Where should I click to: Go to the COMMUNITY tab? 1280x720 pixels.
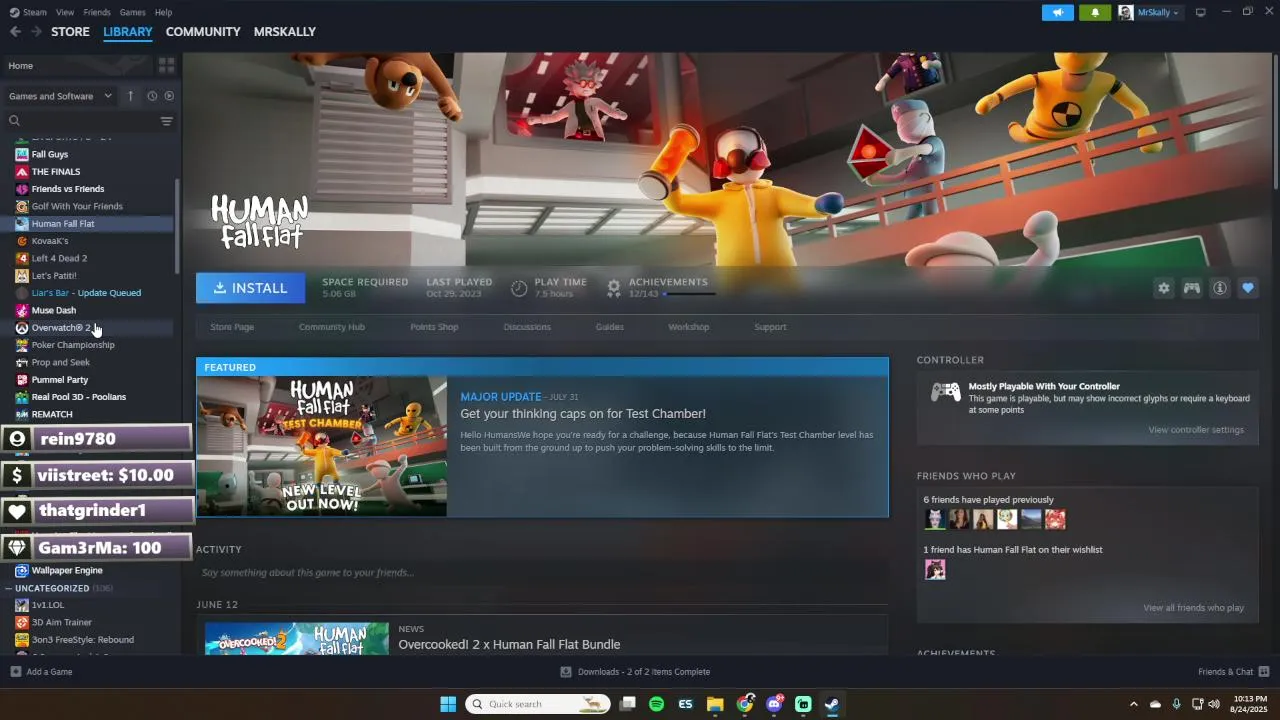pyautogui.click(x=203, y=32)
